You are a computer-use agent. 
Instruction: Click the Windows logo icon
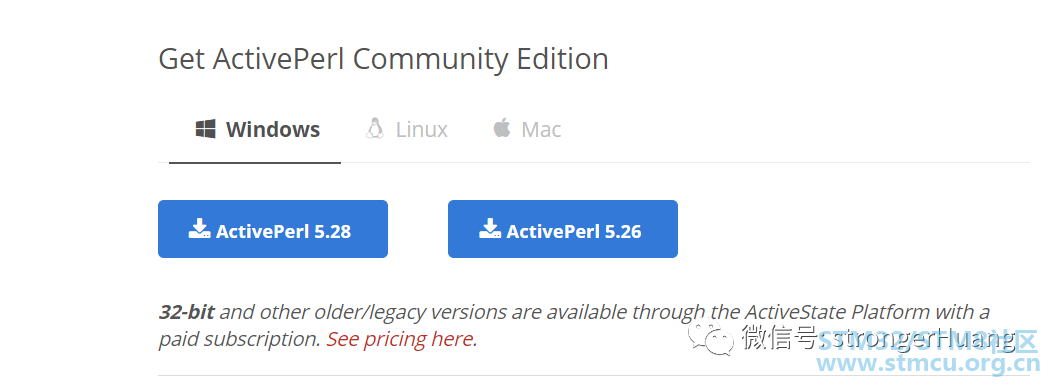pos(205,129)
